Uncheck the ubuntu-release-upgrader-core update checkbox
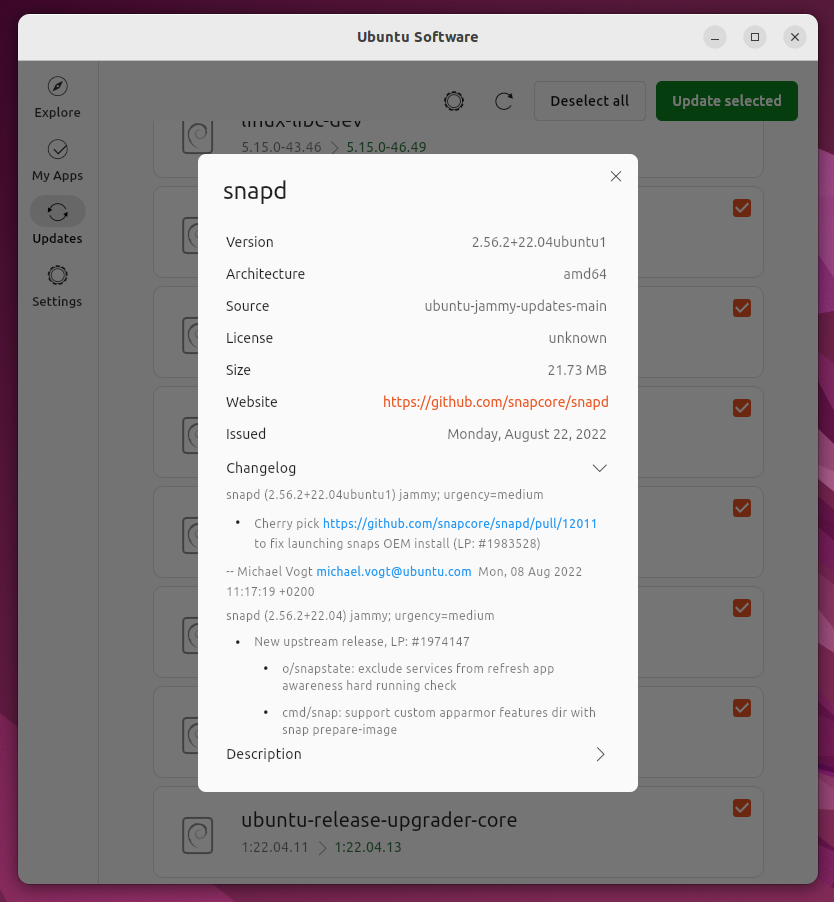 pyautogui.click(x=742, y=808)
